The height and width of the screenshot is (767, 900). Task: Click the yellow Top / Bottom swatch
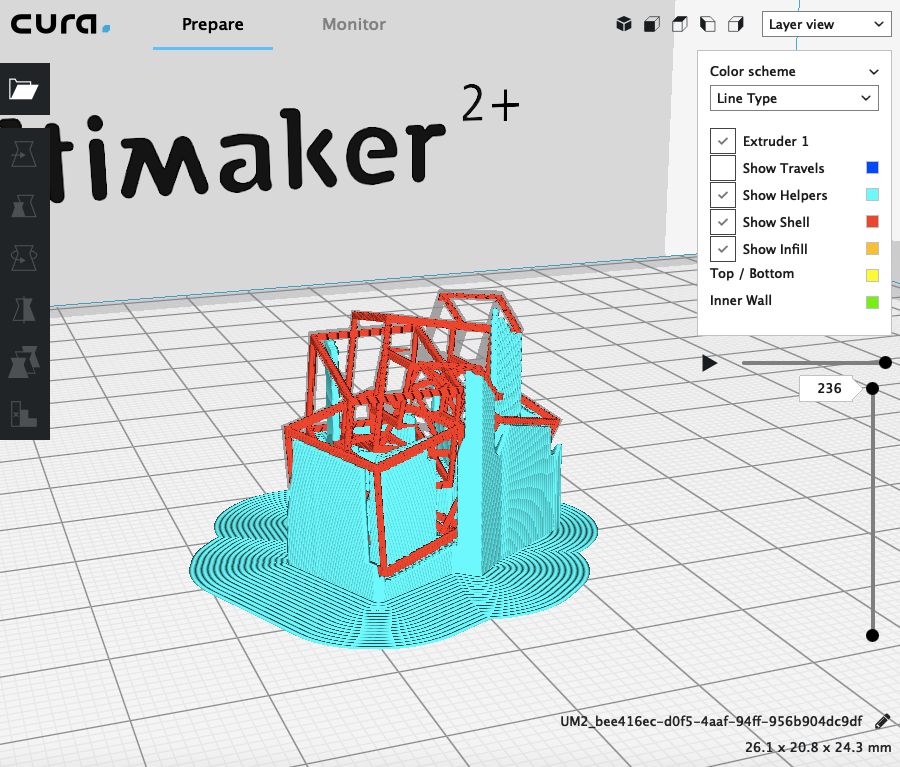pyautogui.click(x=872, y=276)
